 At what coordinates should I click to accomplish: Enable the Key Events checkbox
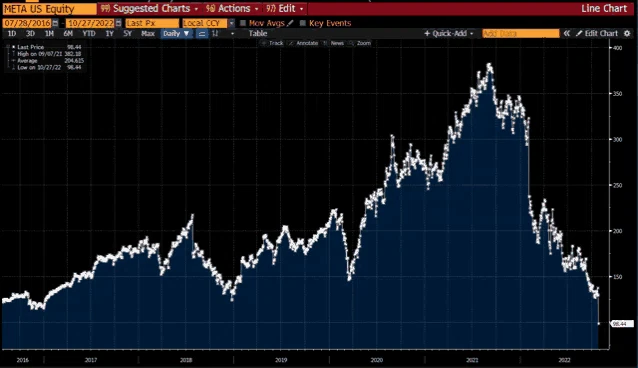pyautogui.click(x=303, y=23)
